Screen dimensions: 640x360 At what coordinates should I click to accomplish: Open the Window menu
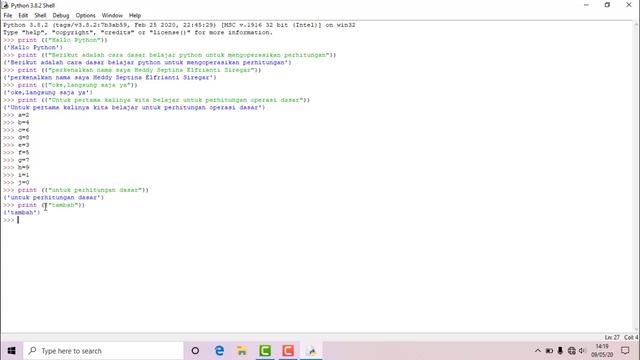pyautogui.click(x=112, y=16)
